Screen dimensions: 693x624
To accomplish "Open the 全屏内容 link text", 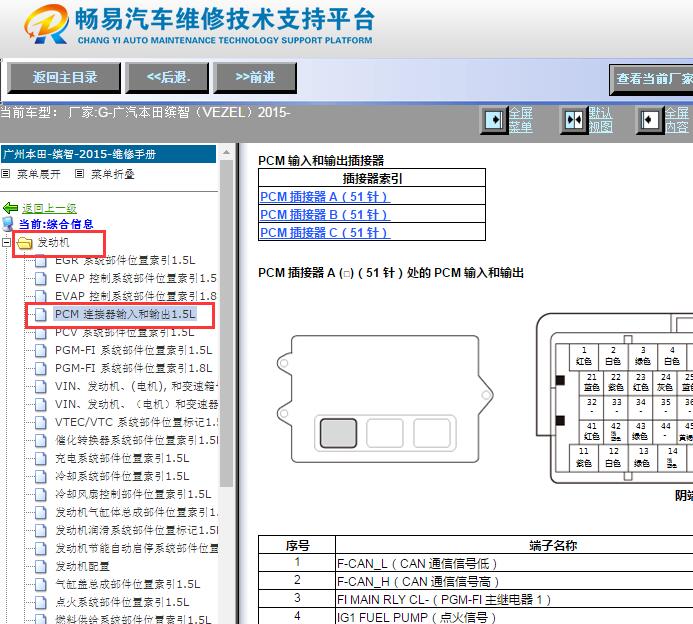I will coord(677,120).
